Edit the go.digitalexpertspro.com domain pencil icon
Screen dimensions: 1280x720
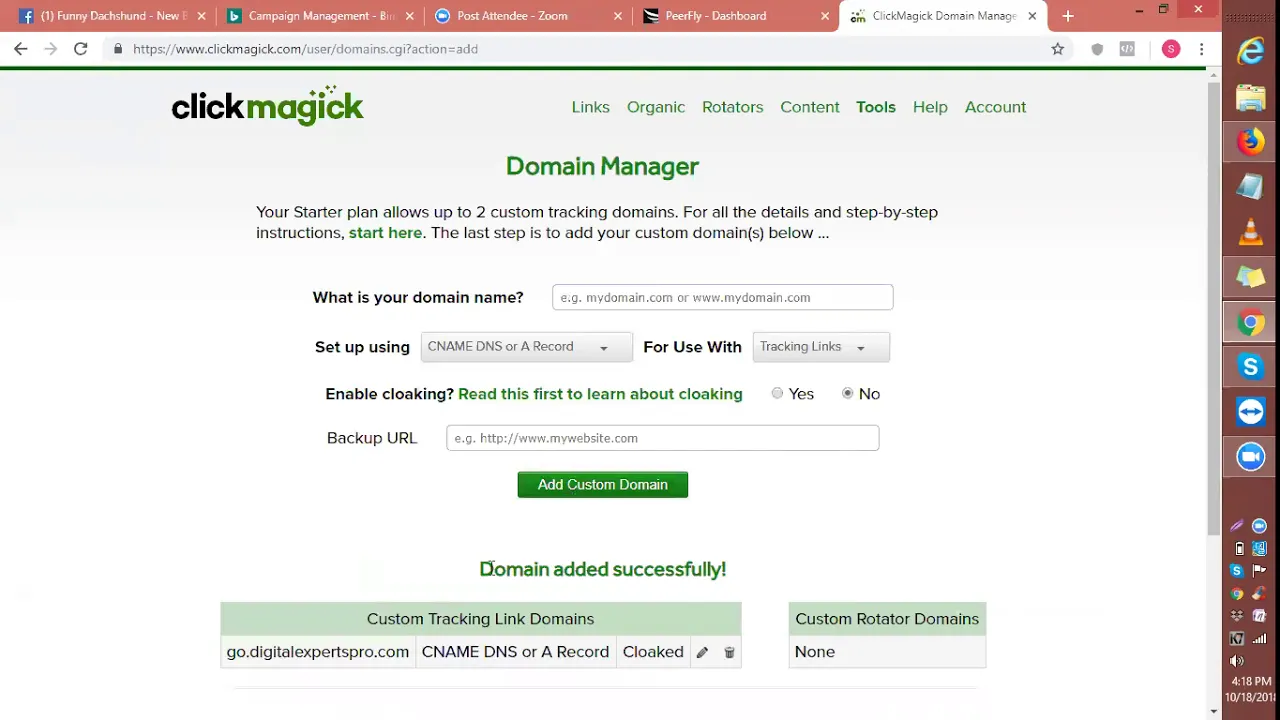click(702, 652)
